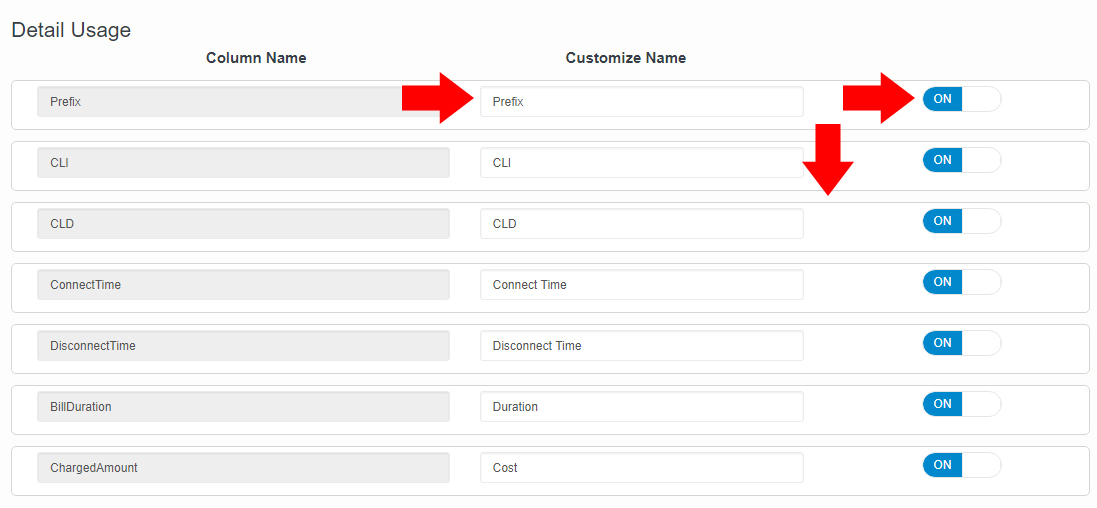Switch off the CLD column toggle

coord(961,221)
